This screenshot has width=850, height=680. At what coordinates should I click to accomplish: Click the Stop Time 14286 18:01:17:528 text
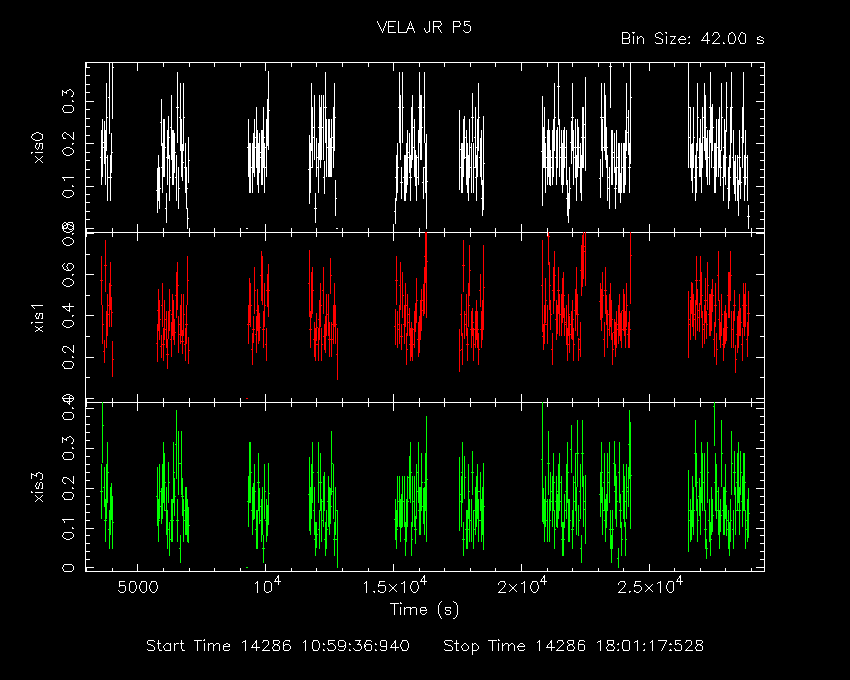[x=574, y=646]
